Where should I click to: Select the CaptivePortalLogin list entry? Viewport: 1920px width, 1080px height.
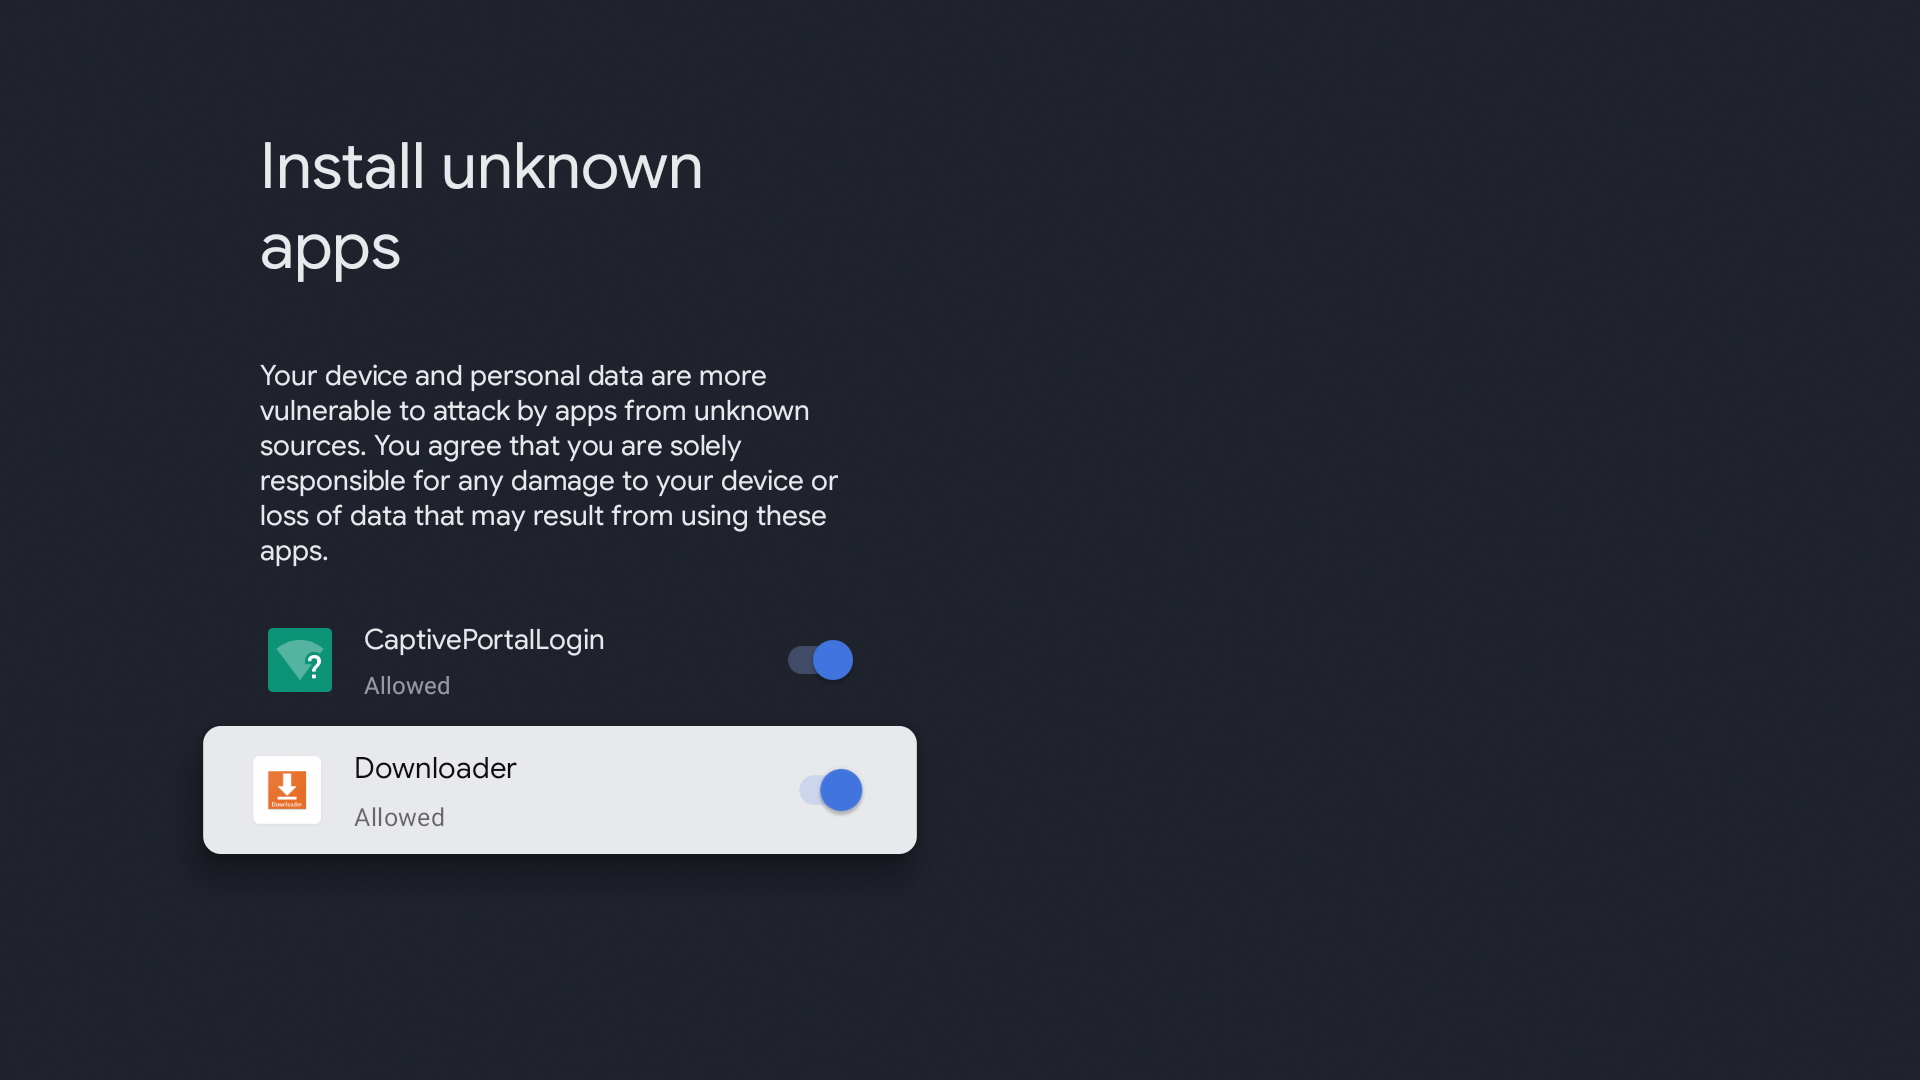[560, 660]
